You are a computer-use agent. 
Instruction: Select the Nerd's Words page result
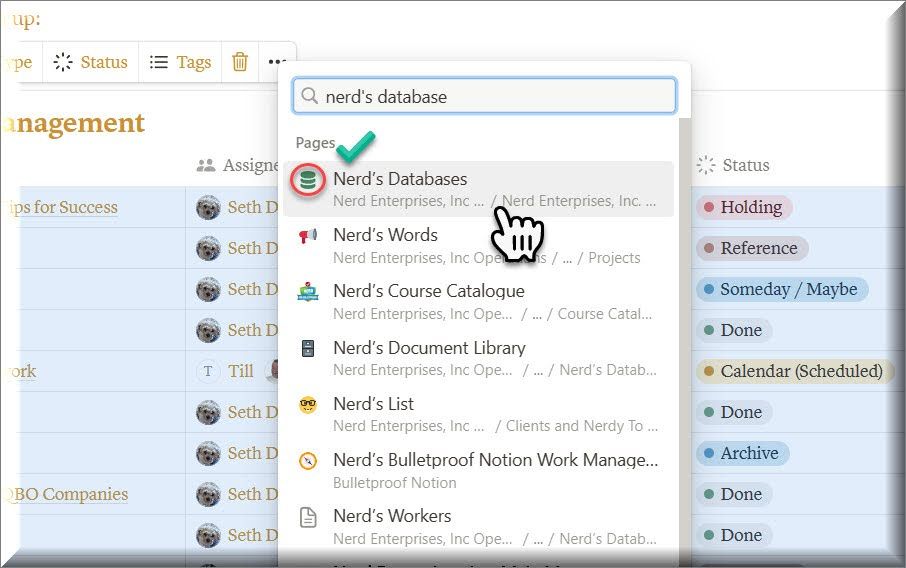(x=478, y=246)
